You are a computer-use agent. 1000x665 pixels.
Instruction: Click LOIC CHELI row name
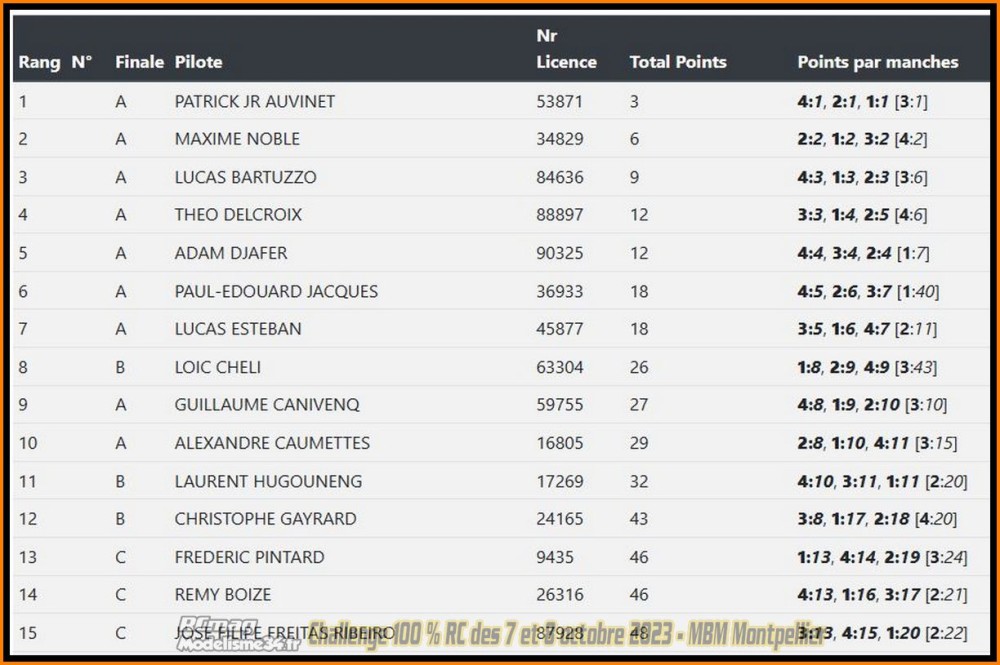217,367
